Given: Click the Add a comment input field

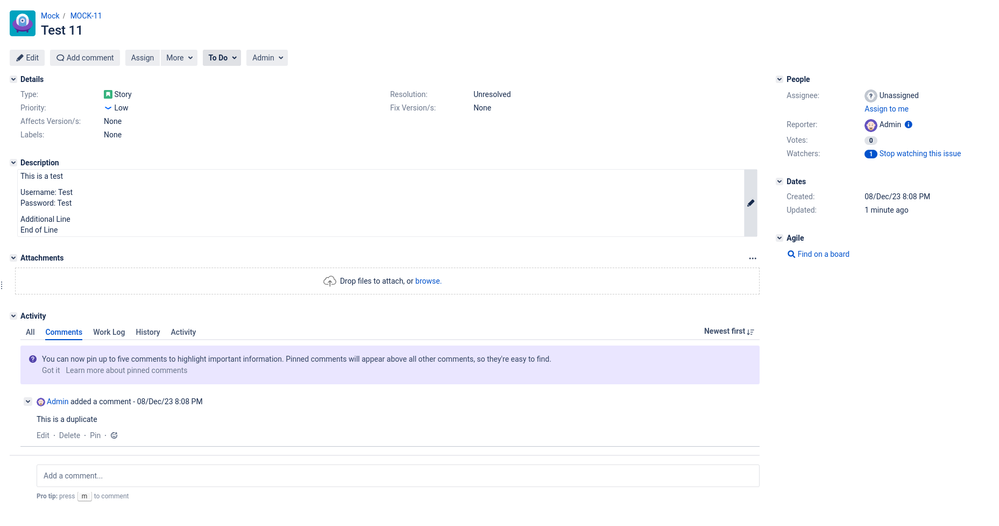Looking at the screenshot, I should 398,476.
